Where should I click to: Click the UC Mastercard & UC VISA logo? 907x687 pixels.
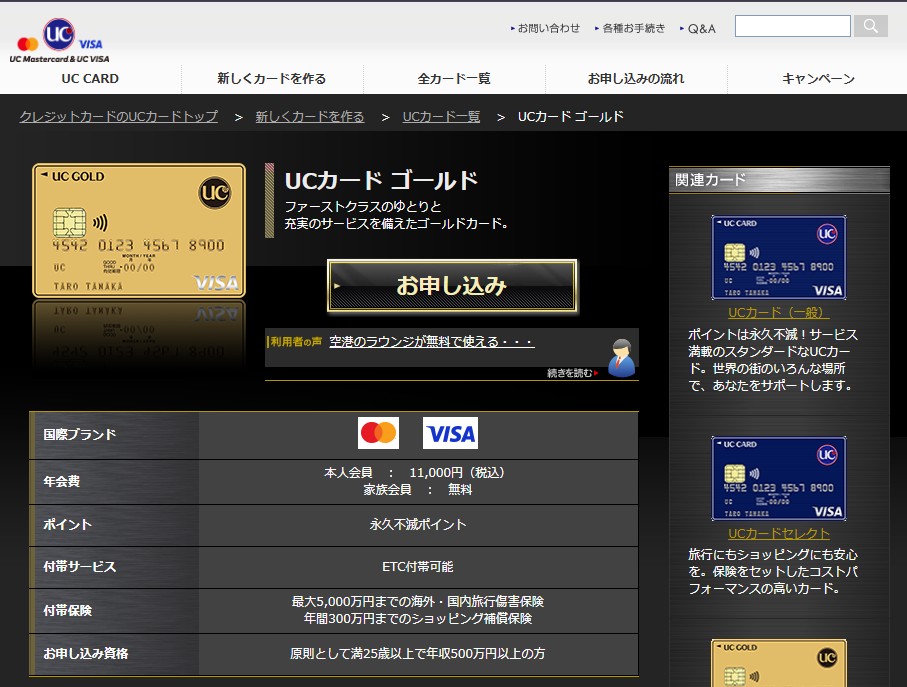[x=60, y=41]
